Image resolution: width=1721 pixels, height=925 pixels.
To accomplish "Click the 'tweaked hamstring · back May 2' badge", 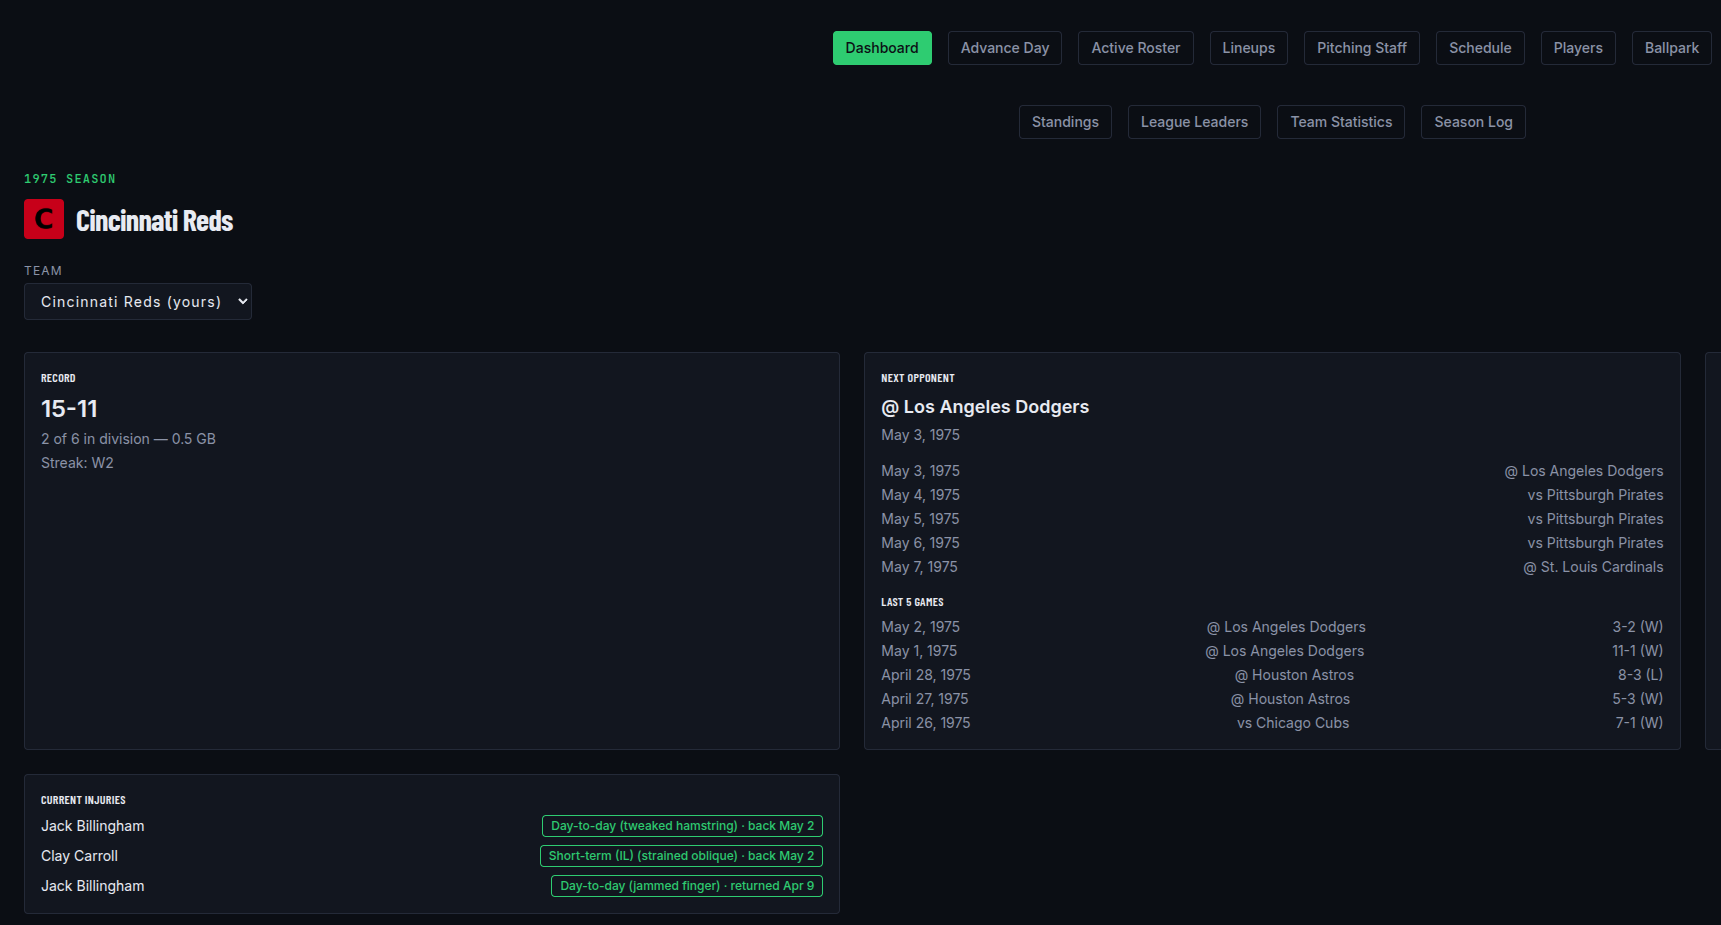I will coord(682,826).
